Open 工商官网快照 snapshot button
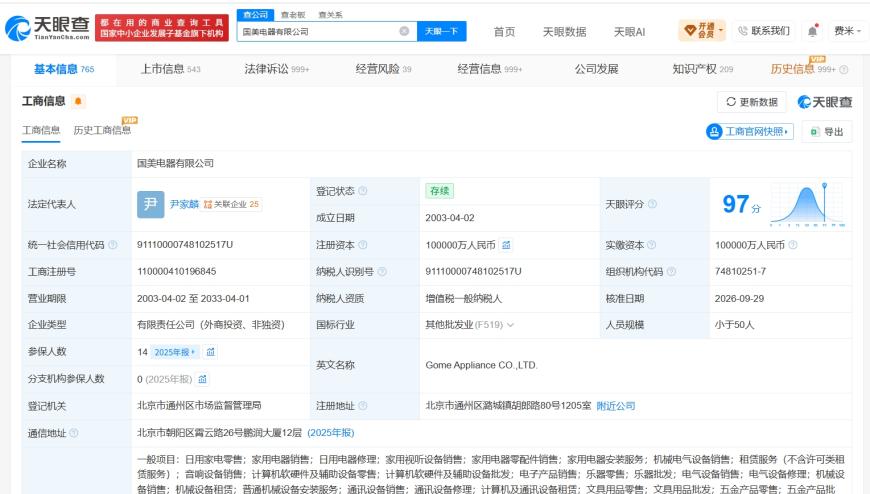 coord(750,132)
